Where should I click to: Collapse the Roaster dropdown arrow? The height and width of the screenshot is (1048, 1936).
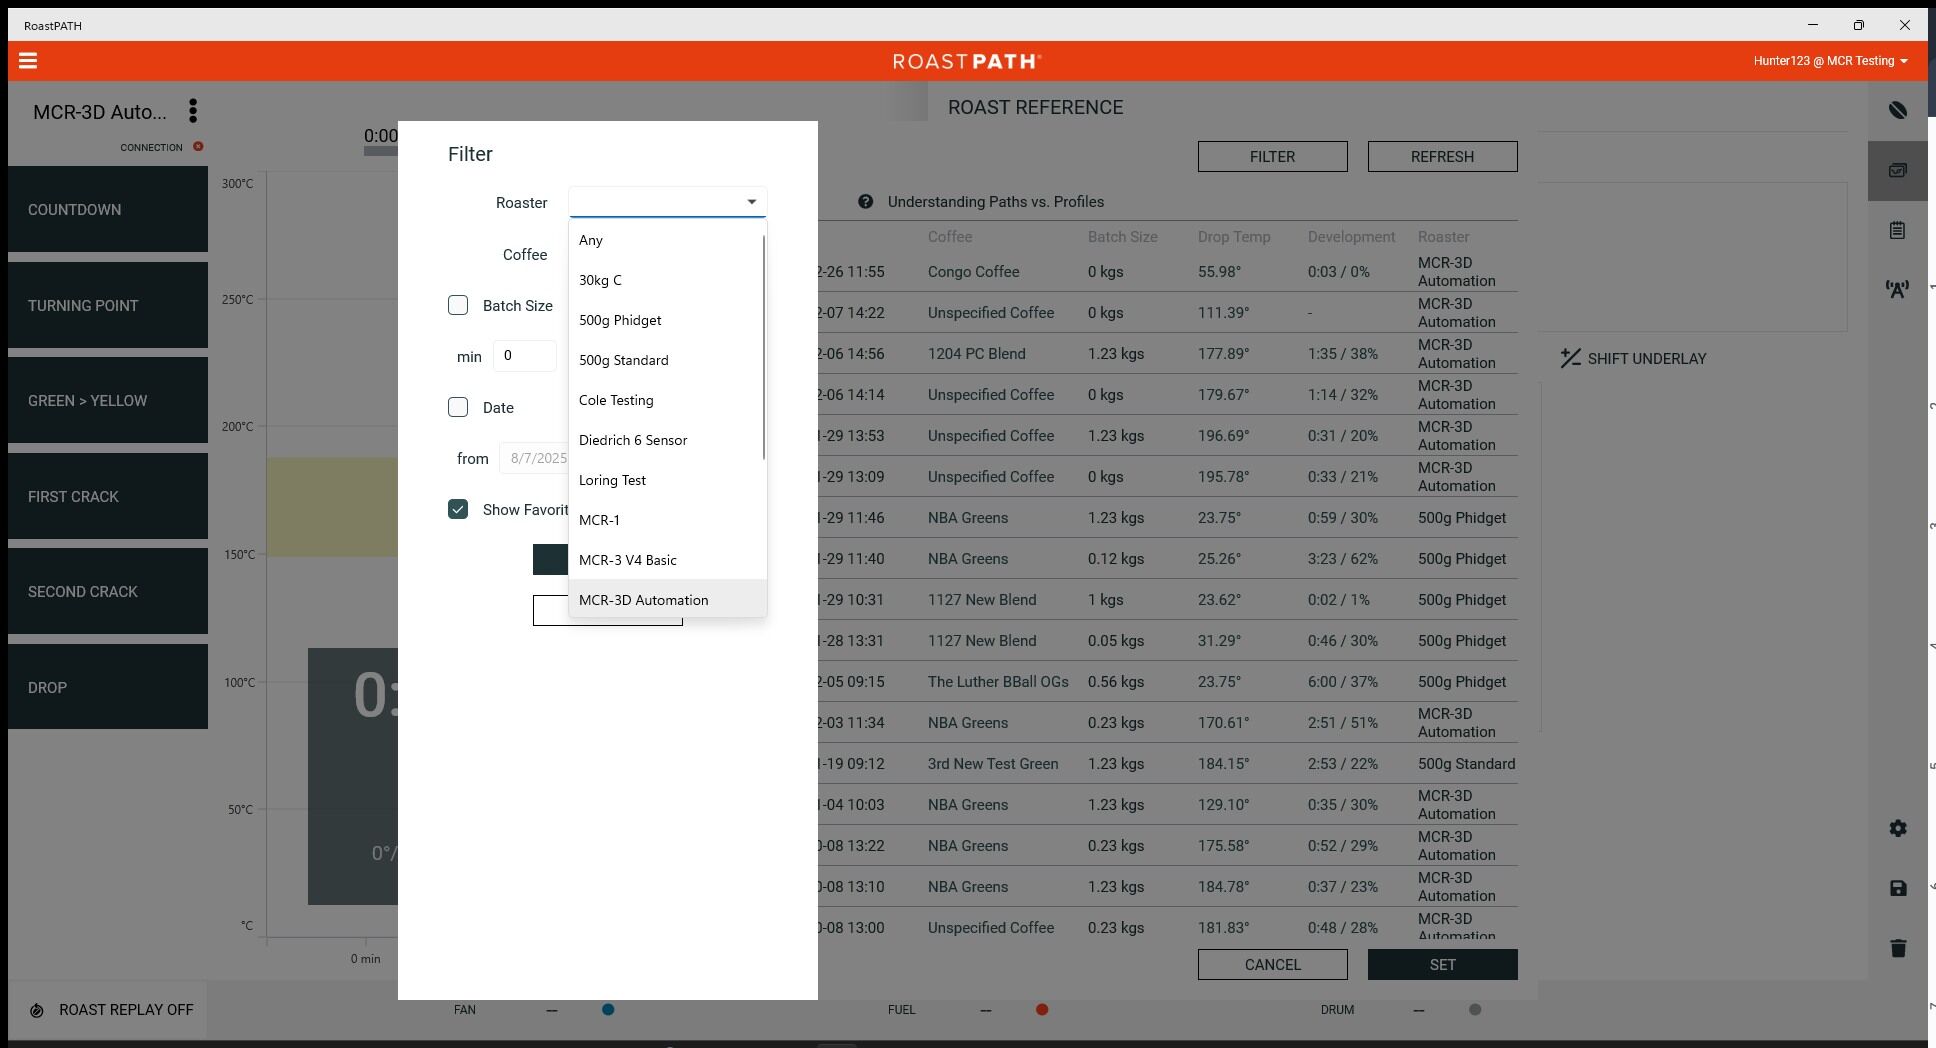coord(752,202)
